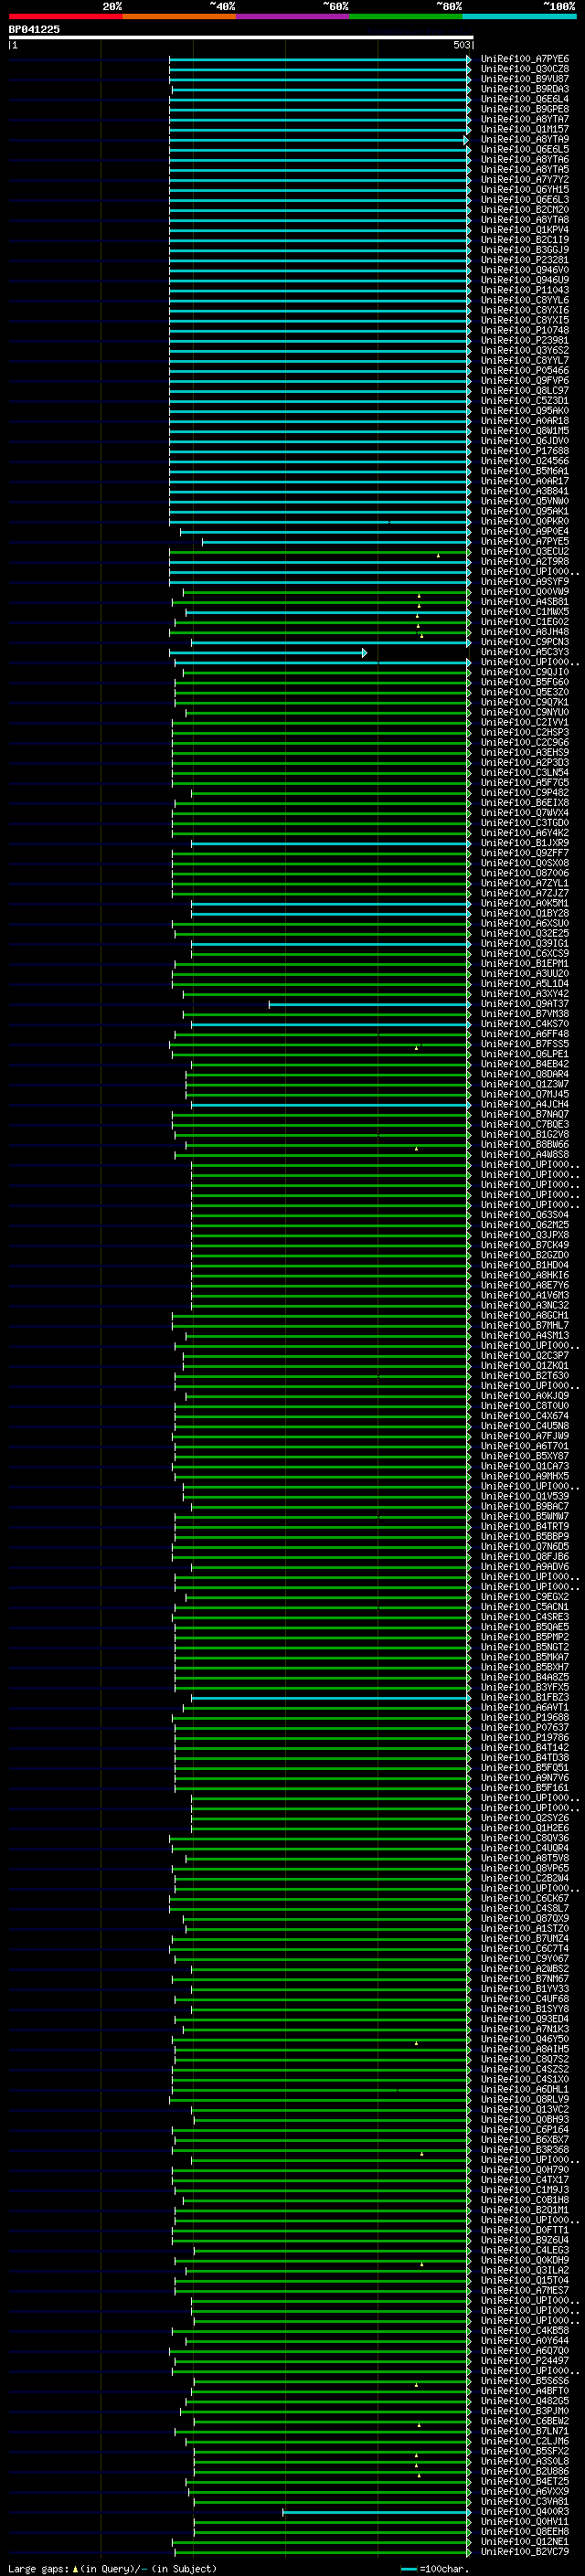Select hit UniRef100_Q0HV11
Screen dimensions: 585x2576
click(525, 2521)
